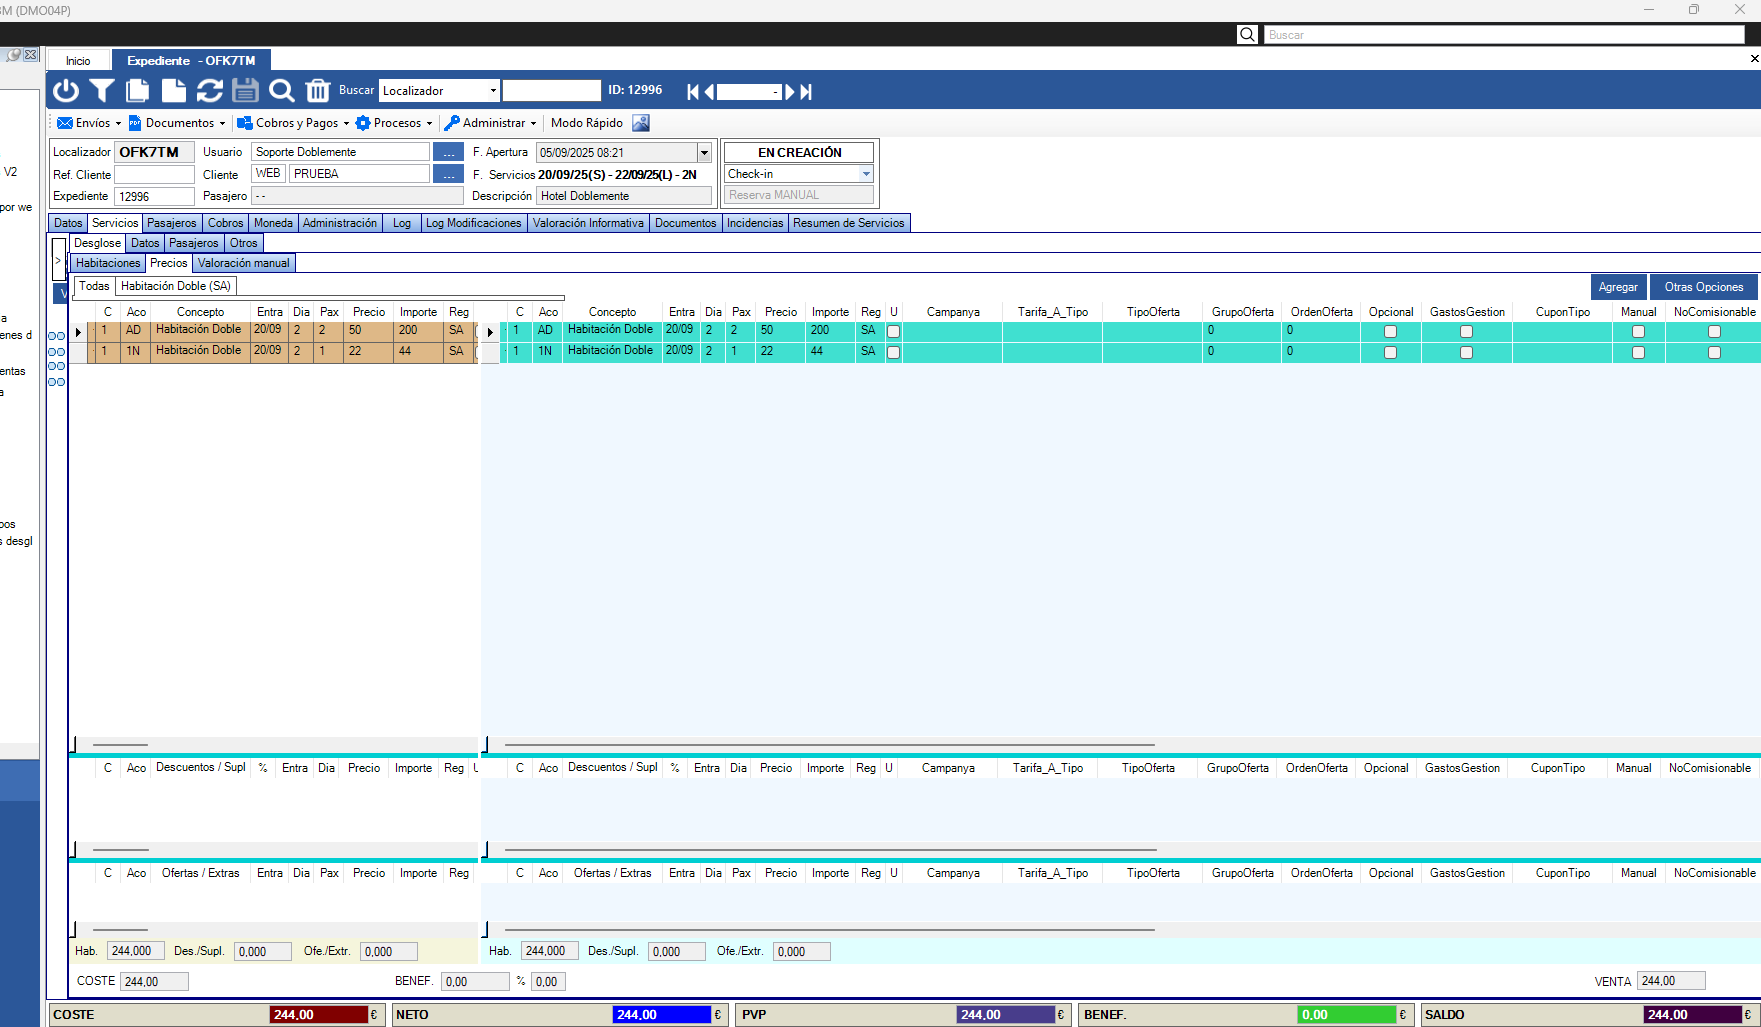The height and width of the screenshot is (1027, 1761).
Task: Open the Buscar Localizador dropdown
Action: (x=493, y=91)
